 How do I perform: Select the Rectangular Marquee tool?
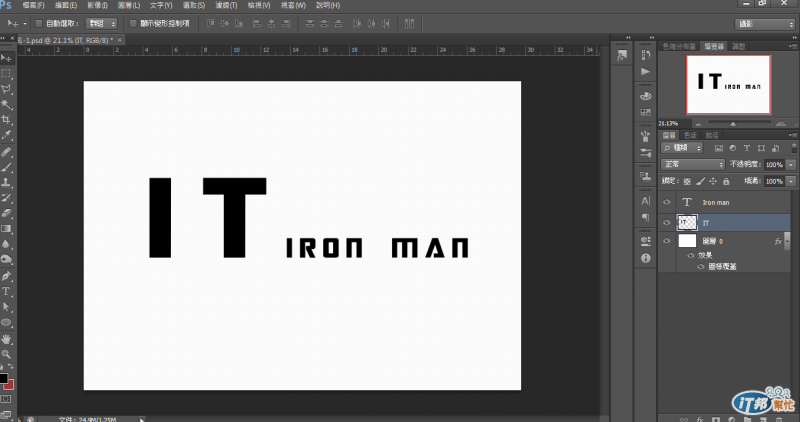pyautogui.click(x=6, y=73)
